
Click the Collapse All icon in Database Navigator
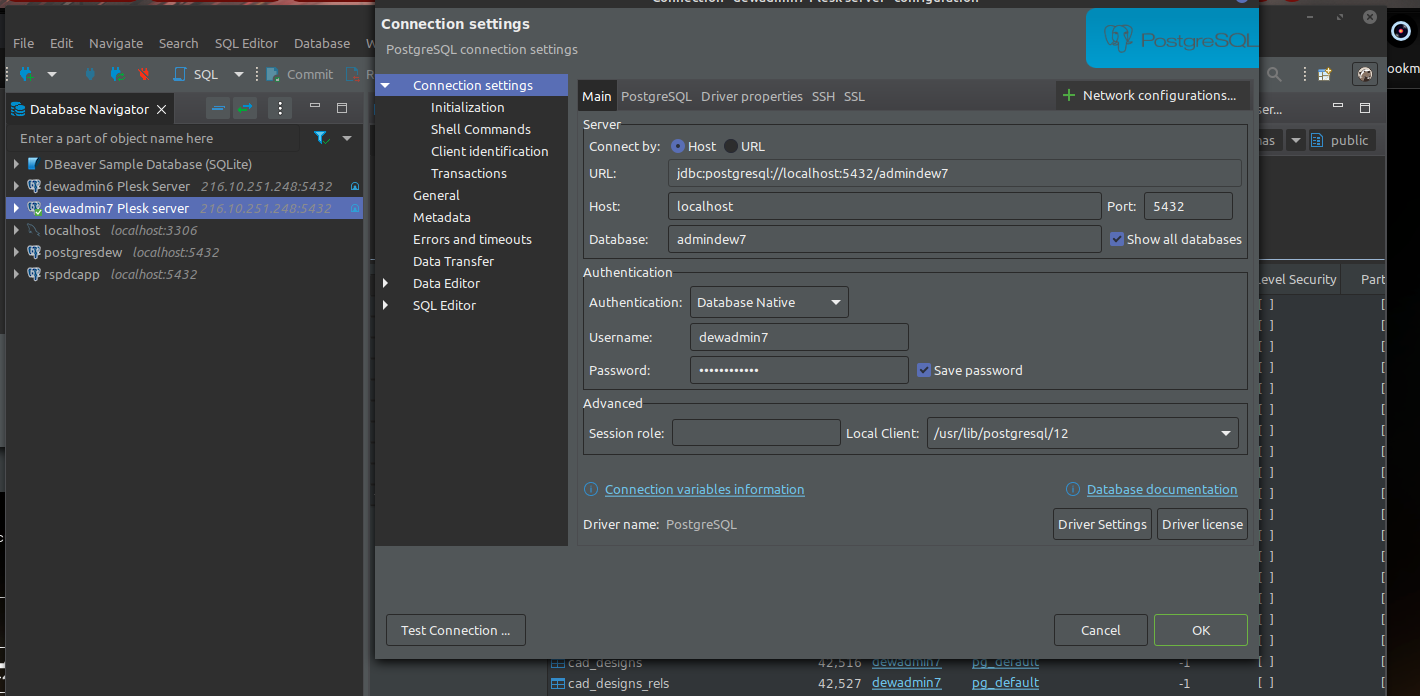pyautogui.click(x=218, y=108)
